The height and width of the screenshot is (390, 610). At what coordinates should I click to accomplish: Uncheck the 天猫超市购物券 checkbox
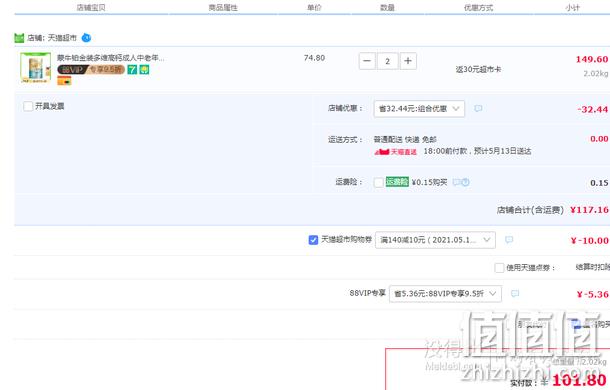313,240
